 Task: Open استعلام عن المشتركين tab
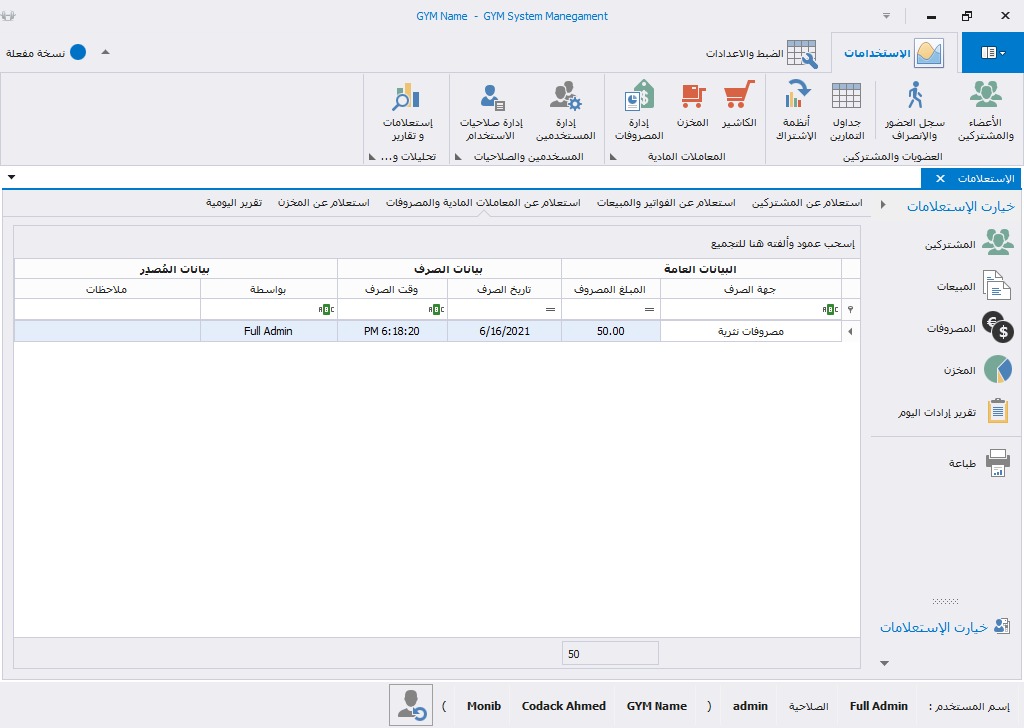pyautogui.click(x=807, y=202)
